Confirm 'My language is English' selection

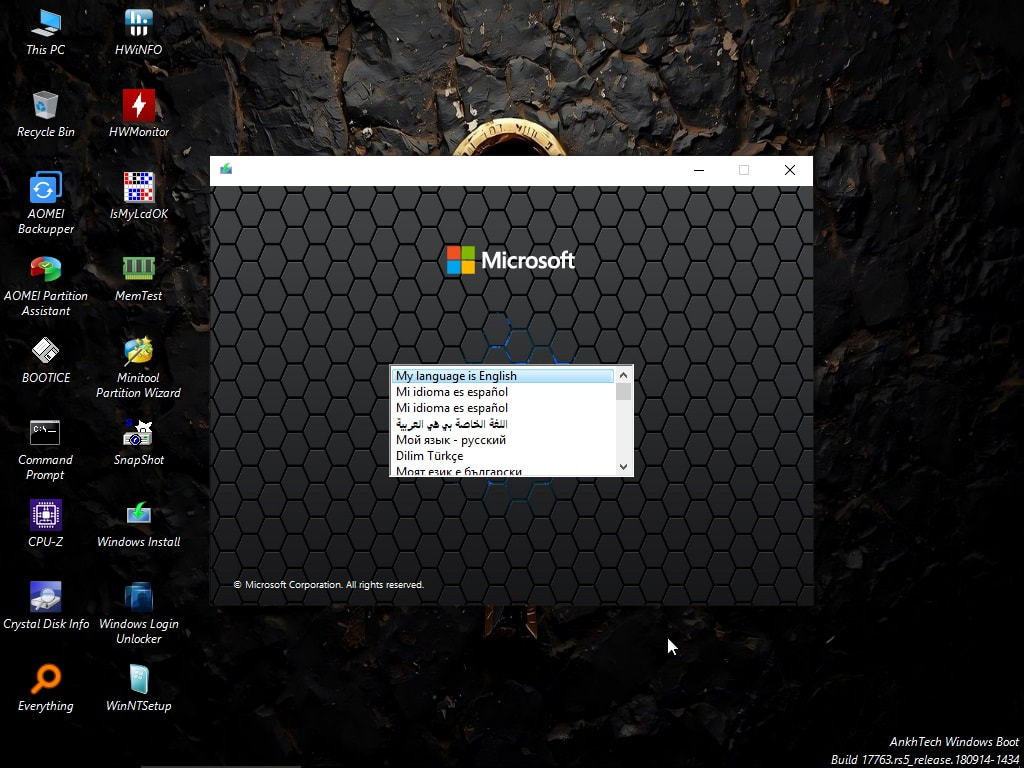[x=456, y=375]
